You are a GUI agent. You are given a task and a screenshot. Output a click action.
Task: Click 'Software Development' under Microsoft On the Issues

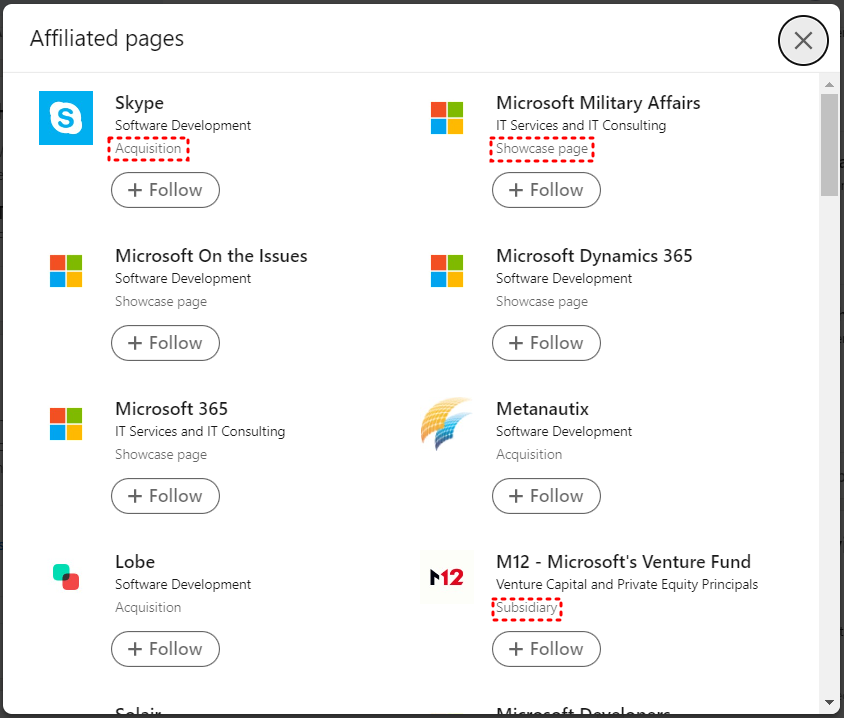point(183,279)
